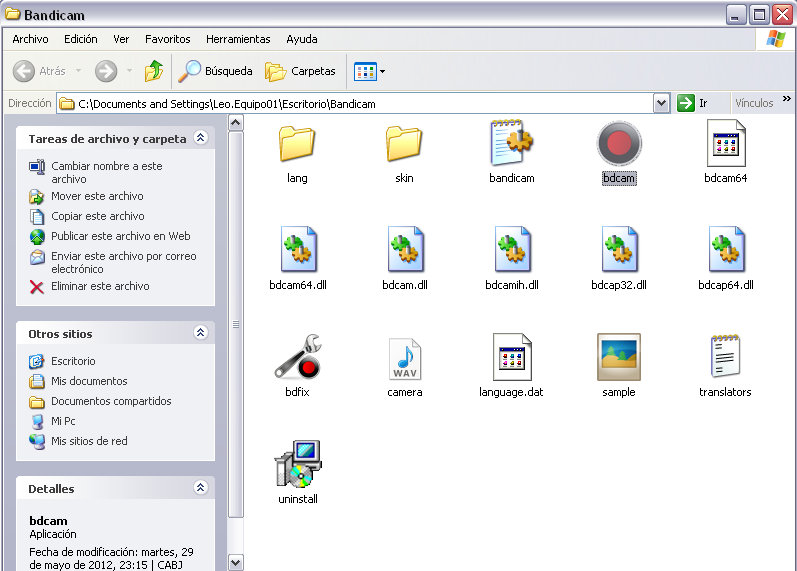Click the Up one level toolbar icon
This screenshot has height=571, width=797.
153,71
